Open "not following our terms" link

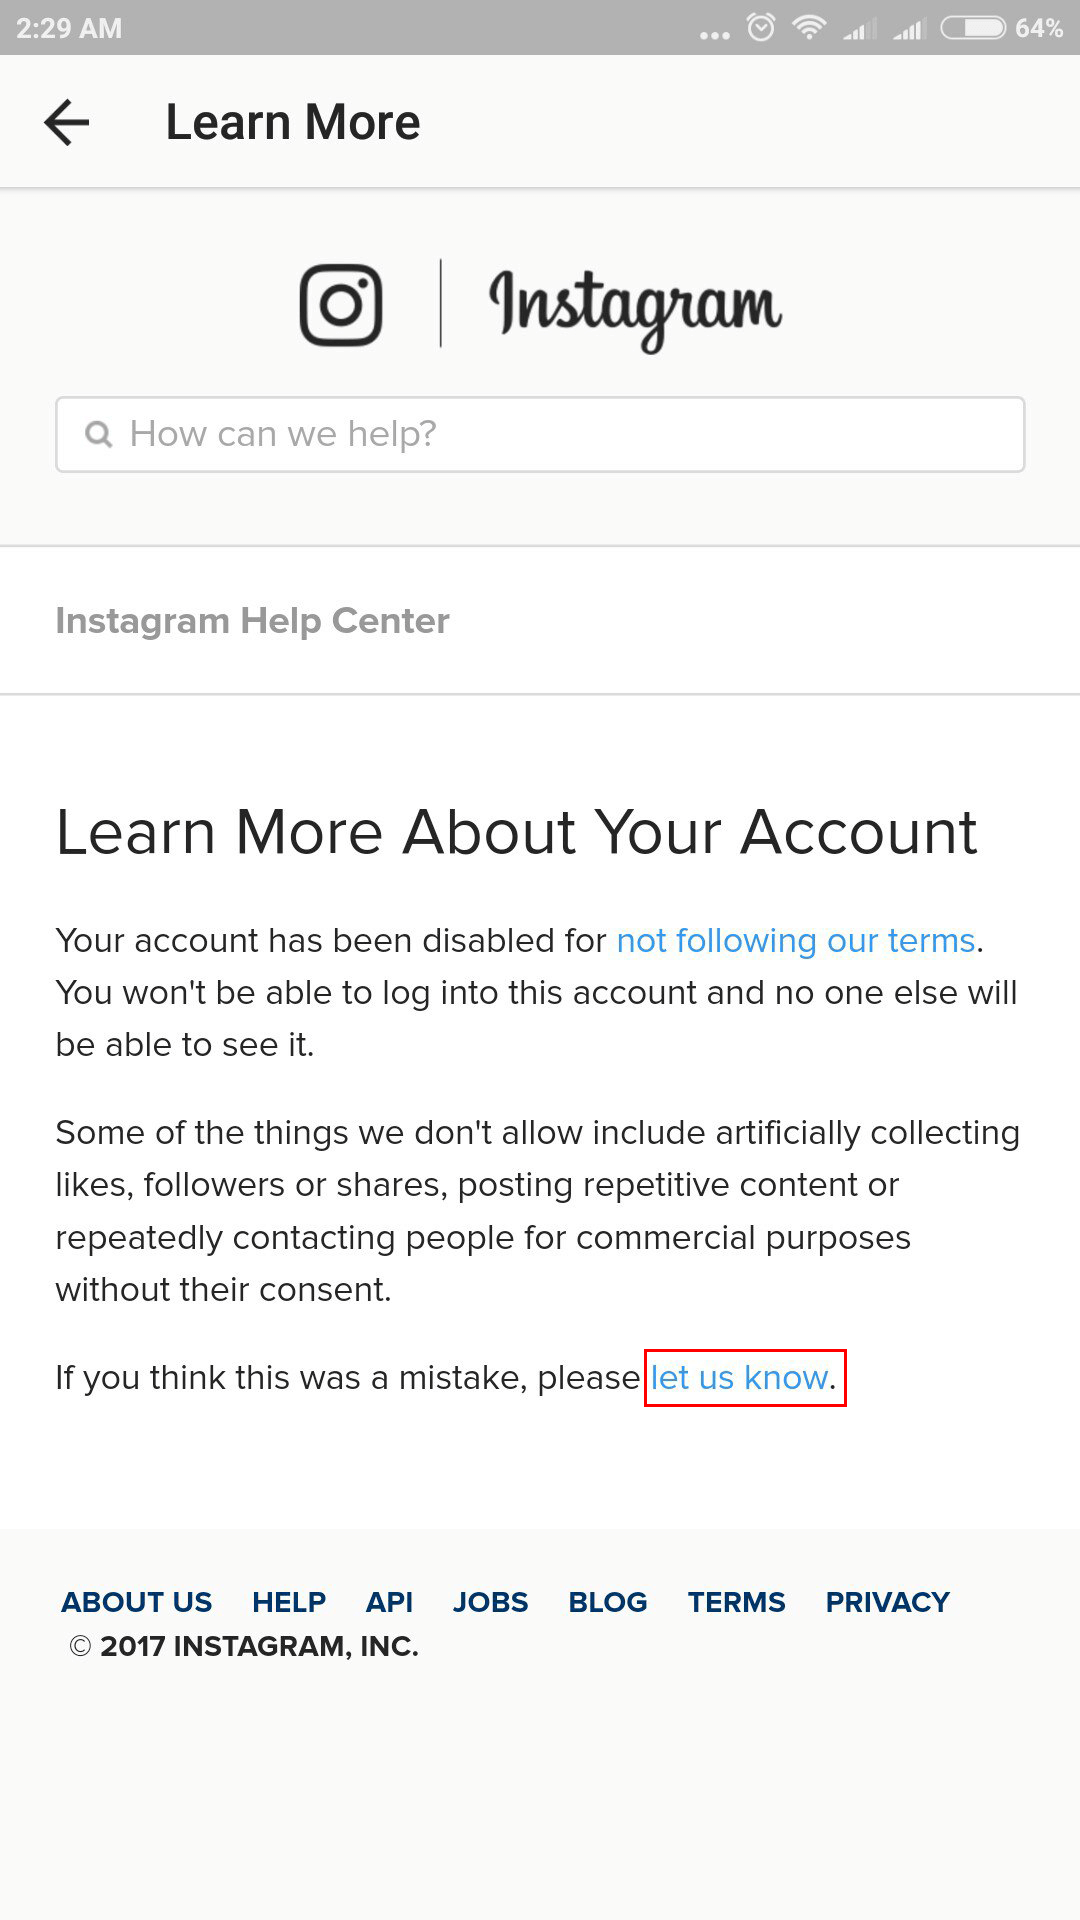796,940
